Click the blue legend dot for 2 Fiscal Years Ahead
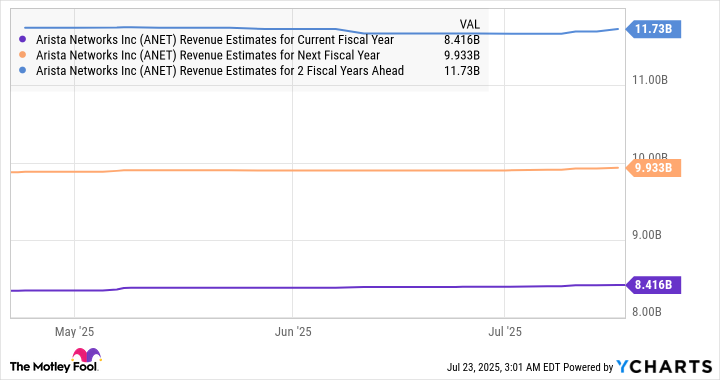The image size is (720, 380). click(x=22, y=71)
